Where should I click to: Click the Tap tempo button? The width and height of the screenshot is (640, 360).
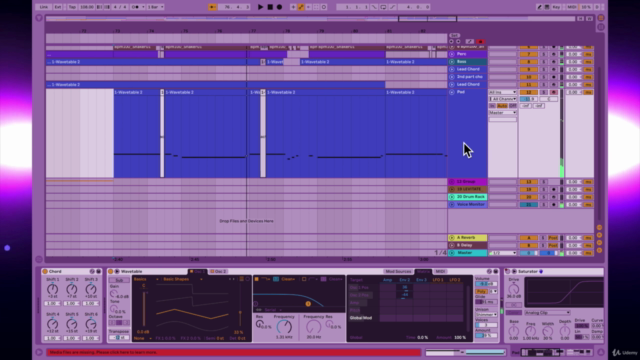(x=72, y=7)
